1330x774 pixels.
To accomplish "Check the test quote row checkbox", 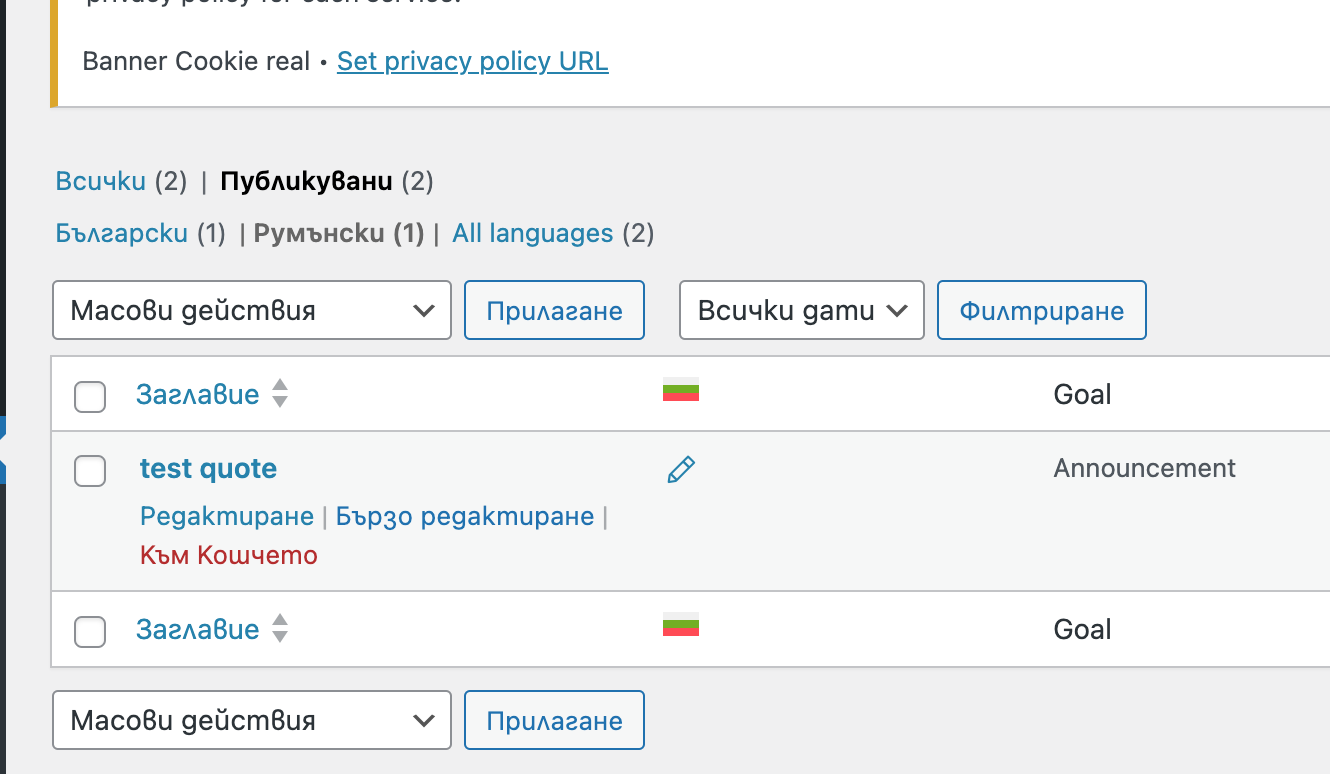I will click(90, 470).
